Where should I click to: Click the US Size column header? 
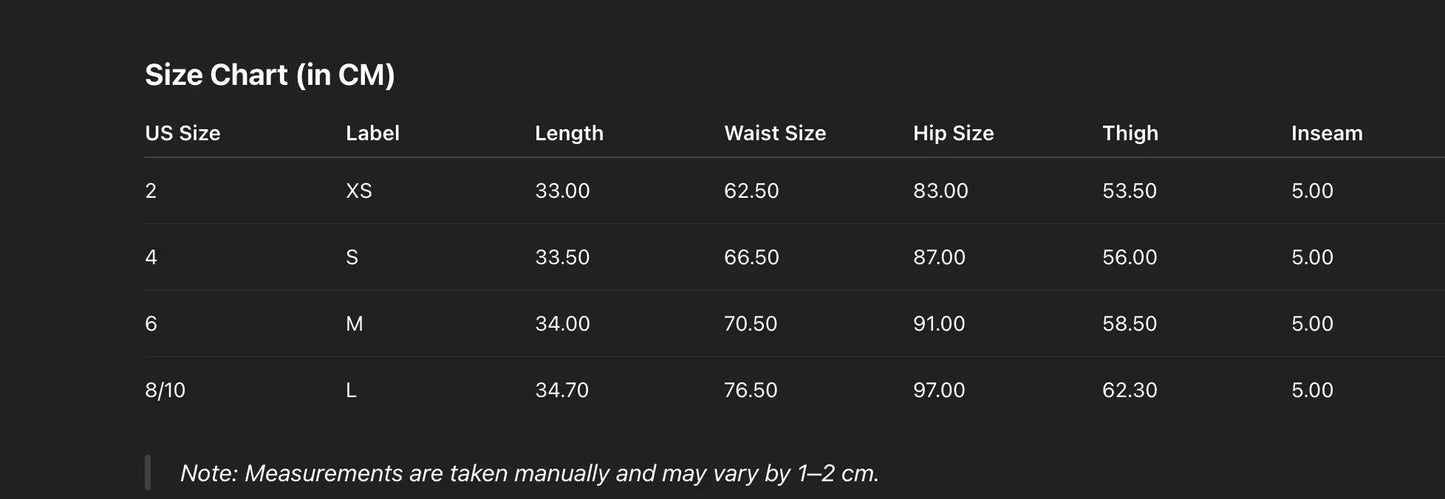tap(183, 133)
